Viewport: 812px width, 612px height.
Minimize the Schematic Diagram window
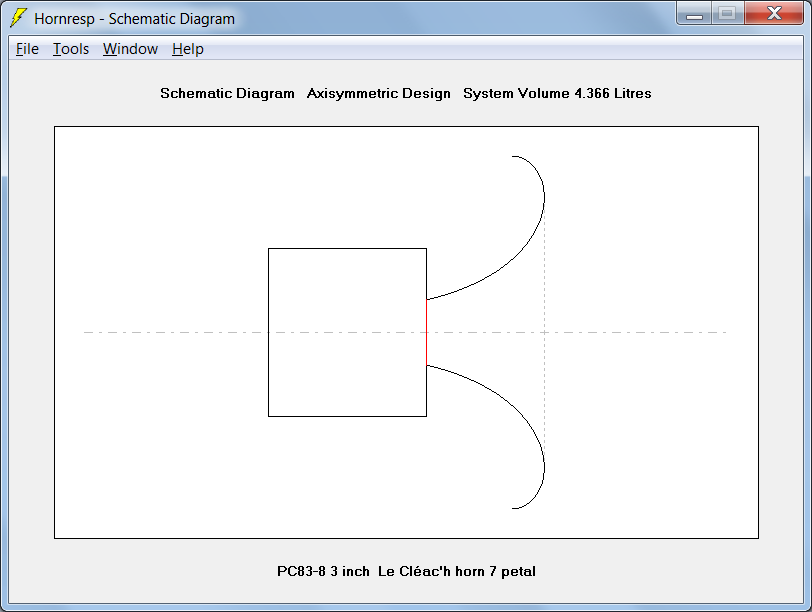click(x=694, y=13)
